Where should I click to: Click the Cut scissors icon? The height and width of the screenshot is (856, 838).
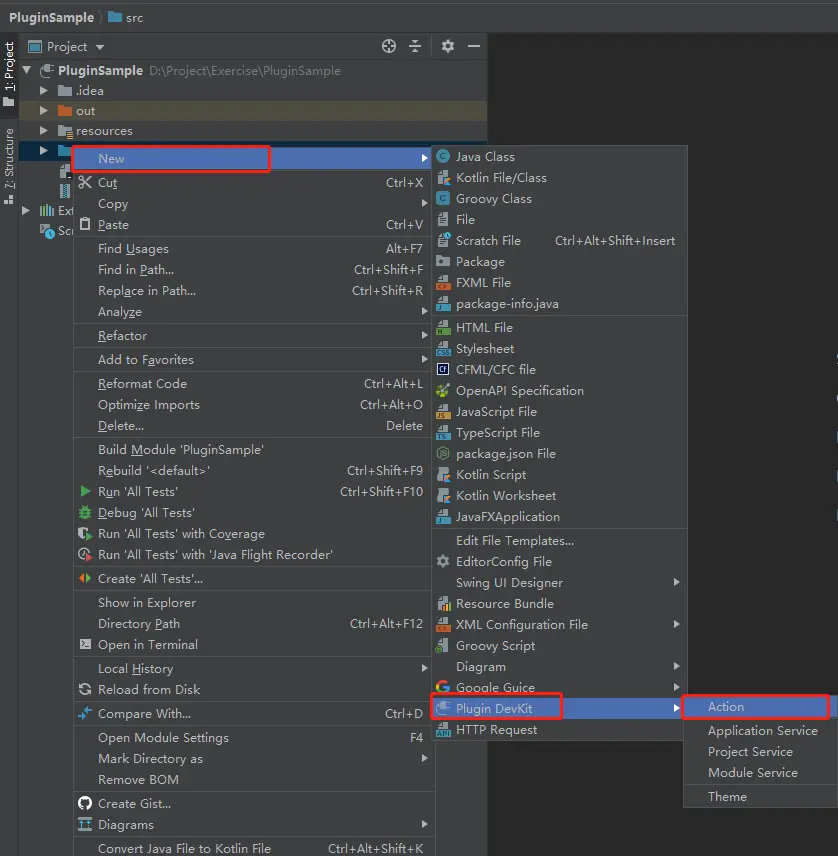[x=85, y=182]
